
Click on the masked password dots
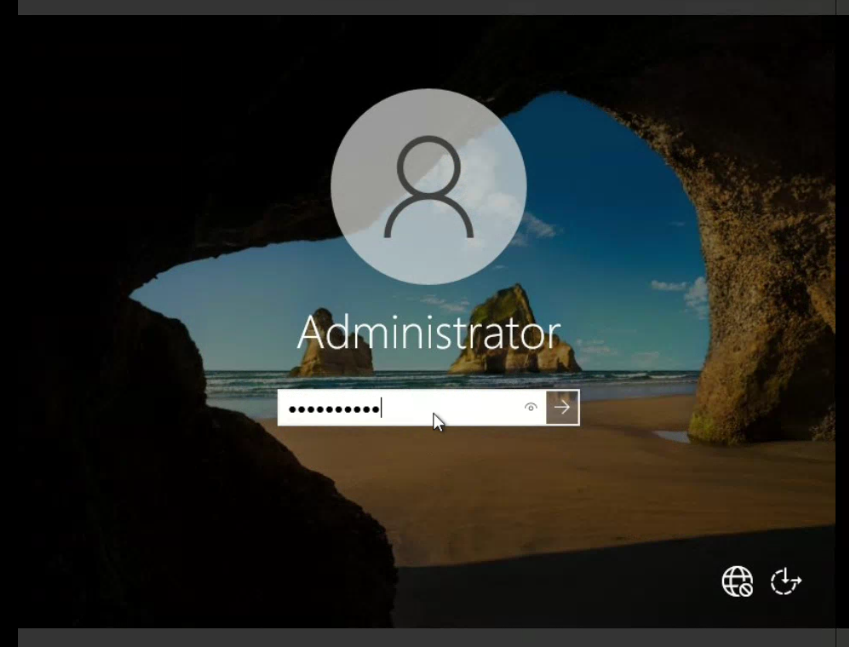tap(332, 408)
